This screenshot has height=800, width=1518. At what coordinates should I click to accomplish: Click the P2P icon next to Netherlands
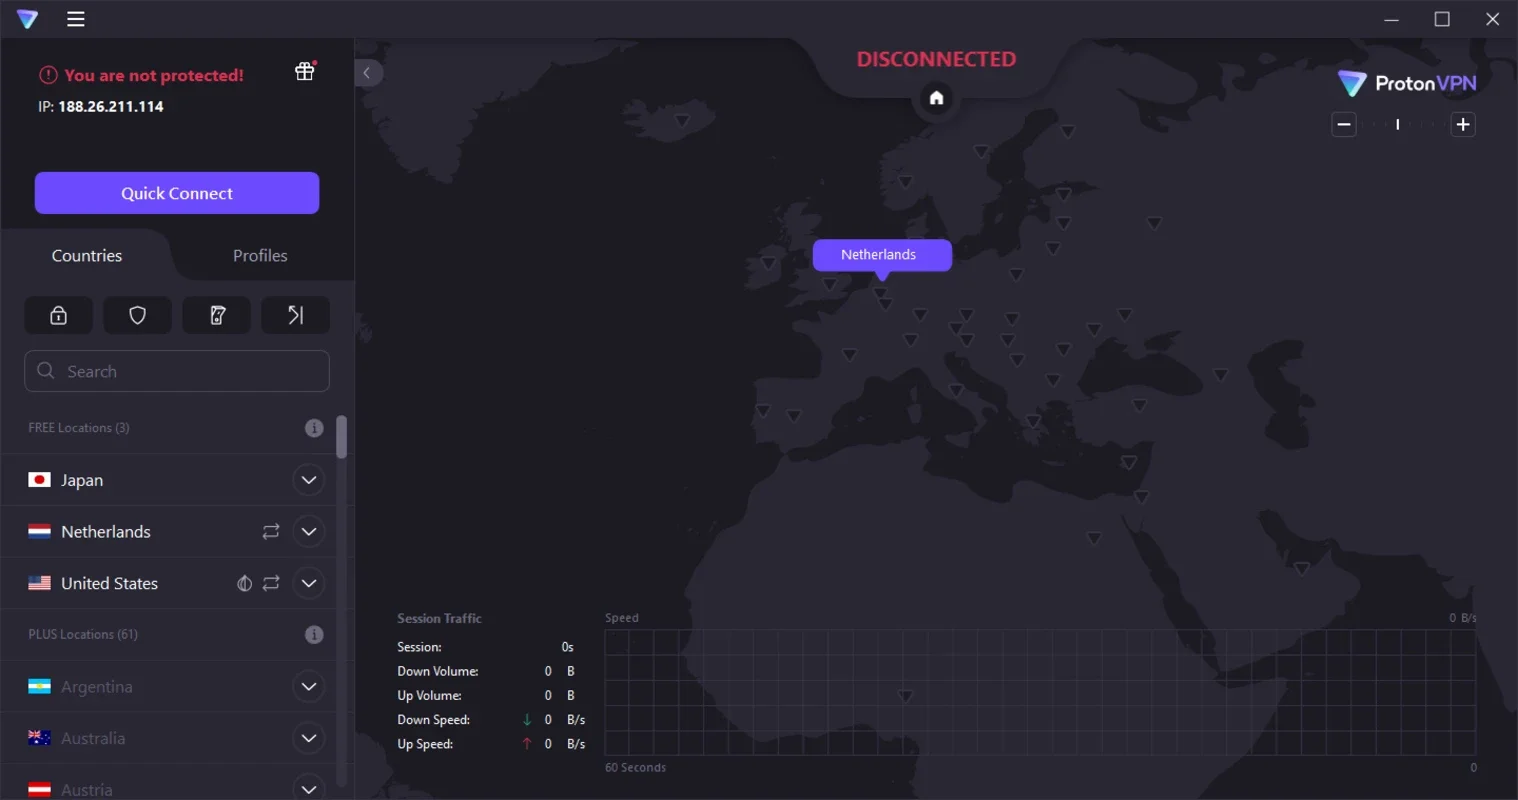[271, 532]
